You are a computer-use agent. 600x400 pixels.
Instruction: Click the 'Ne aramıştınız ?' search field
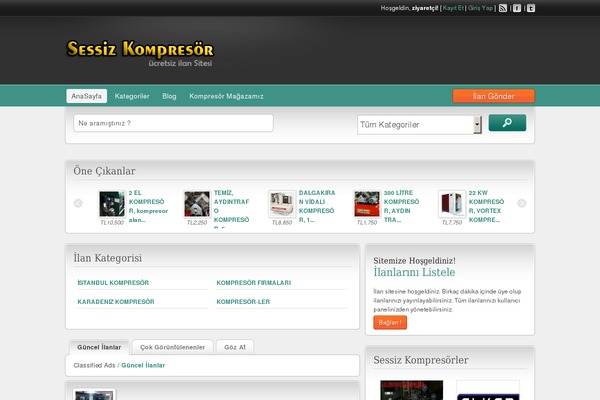pos(173,123)
